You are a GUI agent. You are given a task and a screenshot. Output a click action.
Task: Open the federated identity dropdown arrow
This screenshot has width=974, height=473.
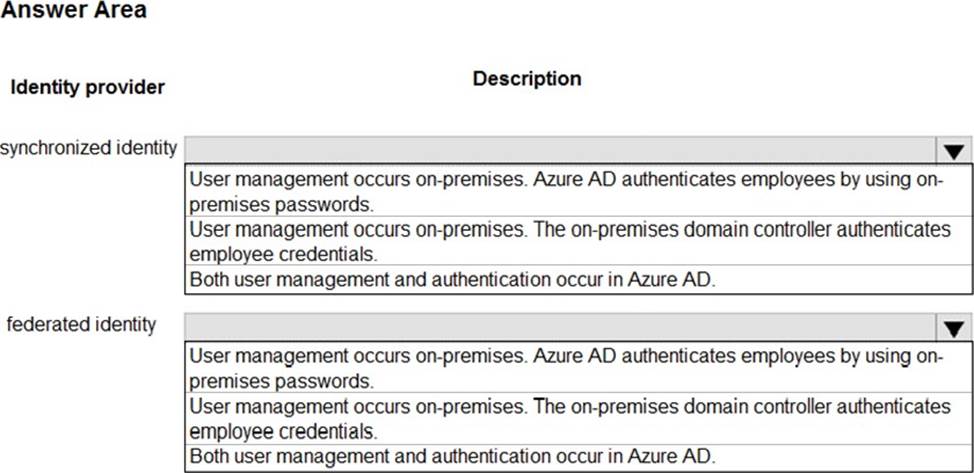954,327
